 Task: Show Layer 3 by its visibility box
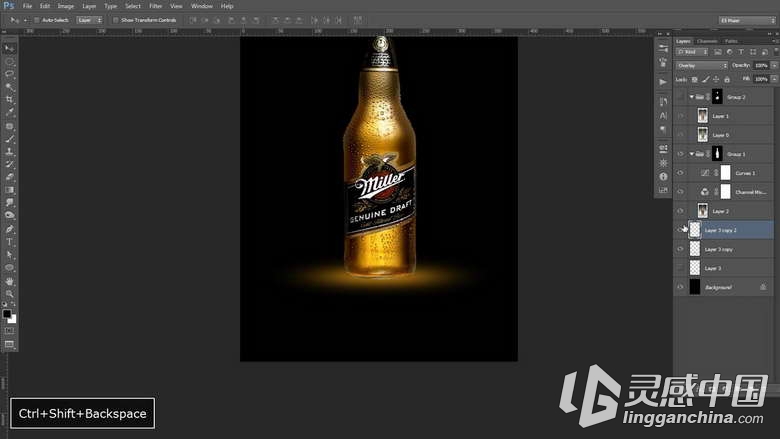click(x=680, y=268)
